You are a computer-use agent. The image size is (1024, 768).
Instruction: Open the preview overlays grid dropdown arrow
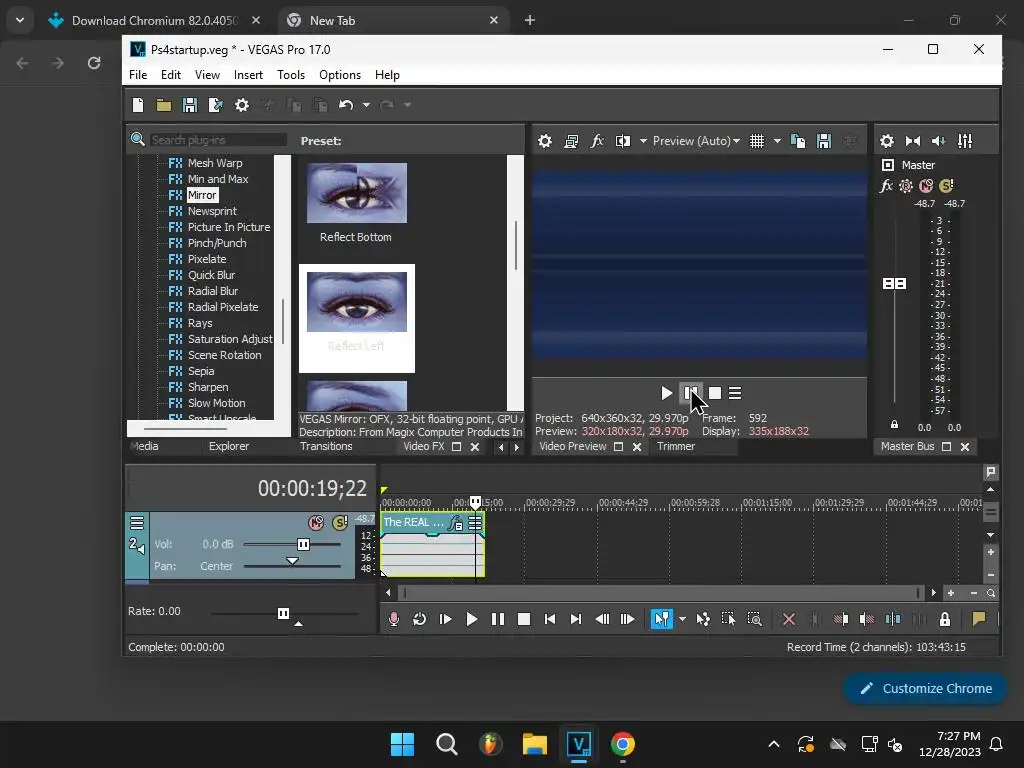pos(777,141)
